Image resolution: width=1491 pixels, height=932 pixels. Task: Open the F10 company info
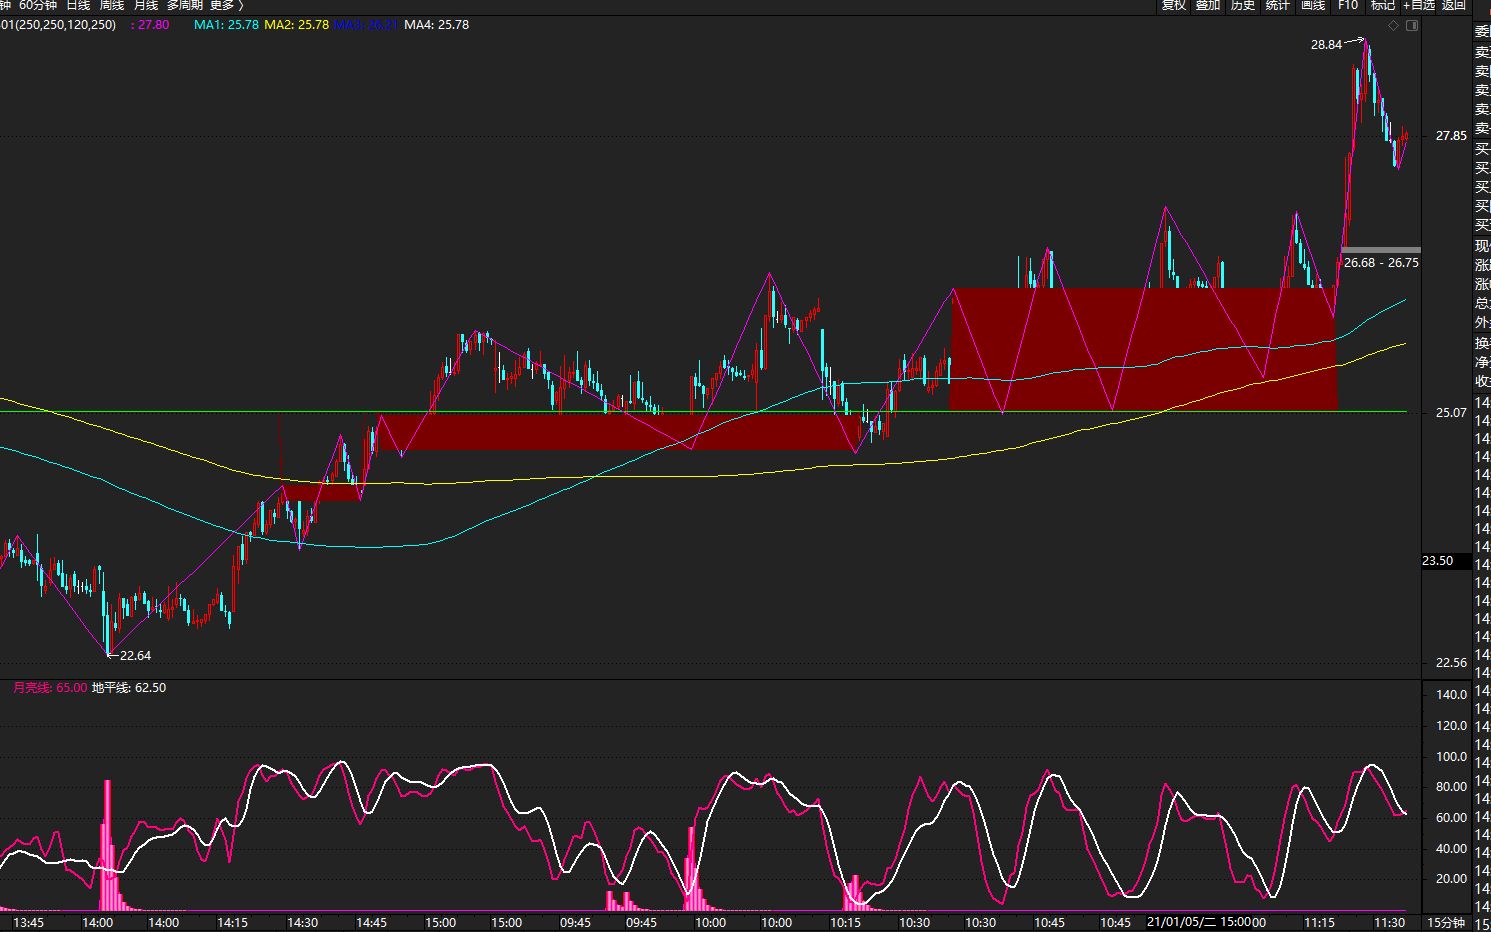pos(1348,5)
